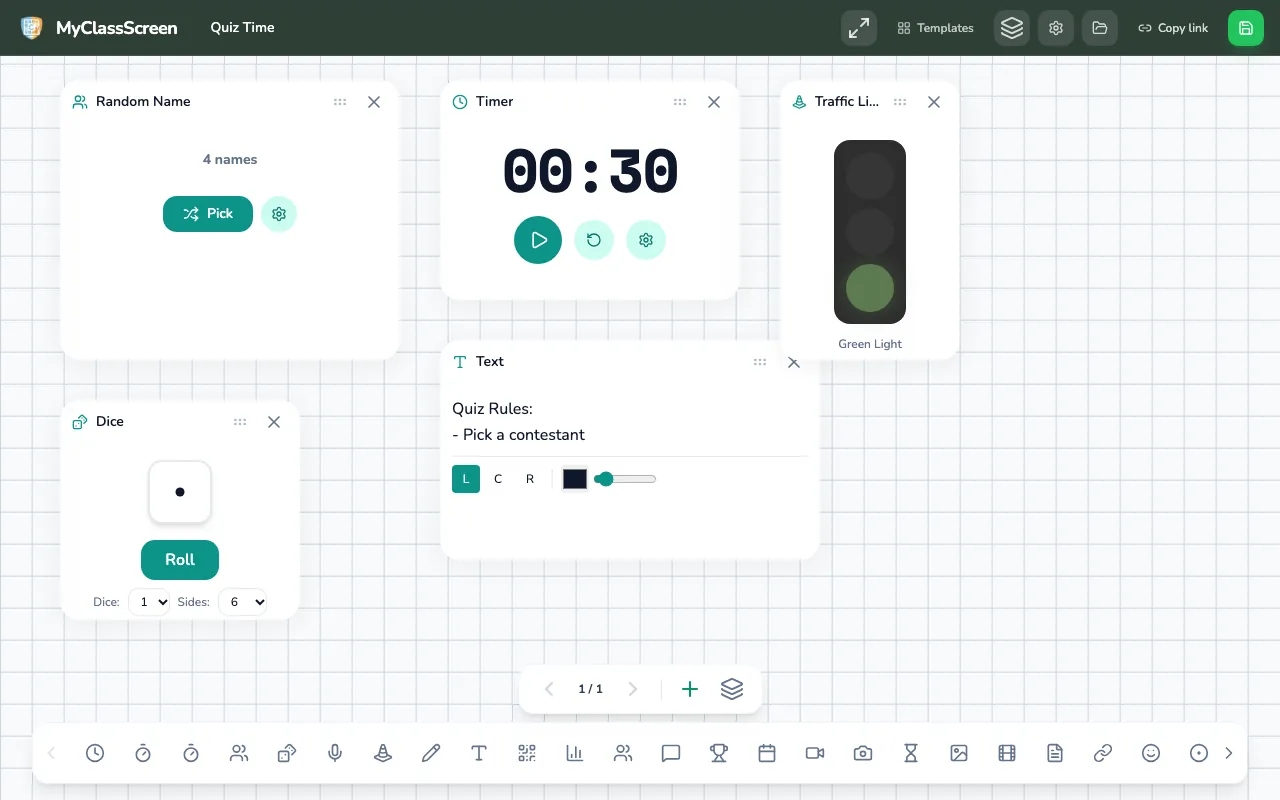Select center text alignment C

click(x=498, y=479)
